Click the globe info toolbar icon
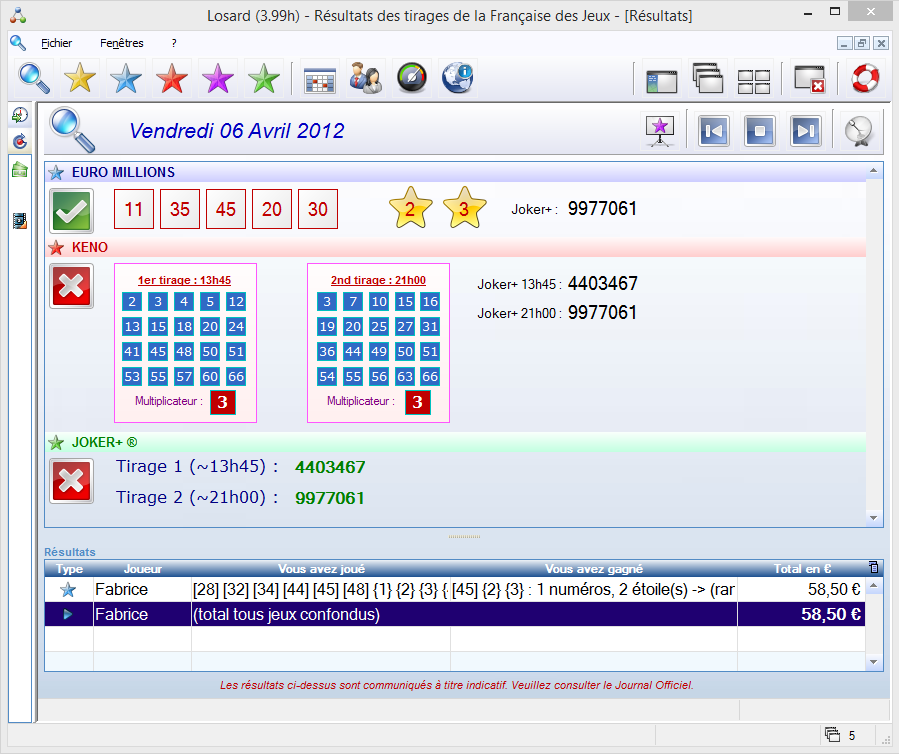899x754 pixels. (x=457, y=77)
